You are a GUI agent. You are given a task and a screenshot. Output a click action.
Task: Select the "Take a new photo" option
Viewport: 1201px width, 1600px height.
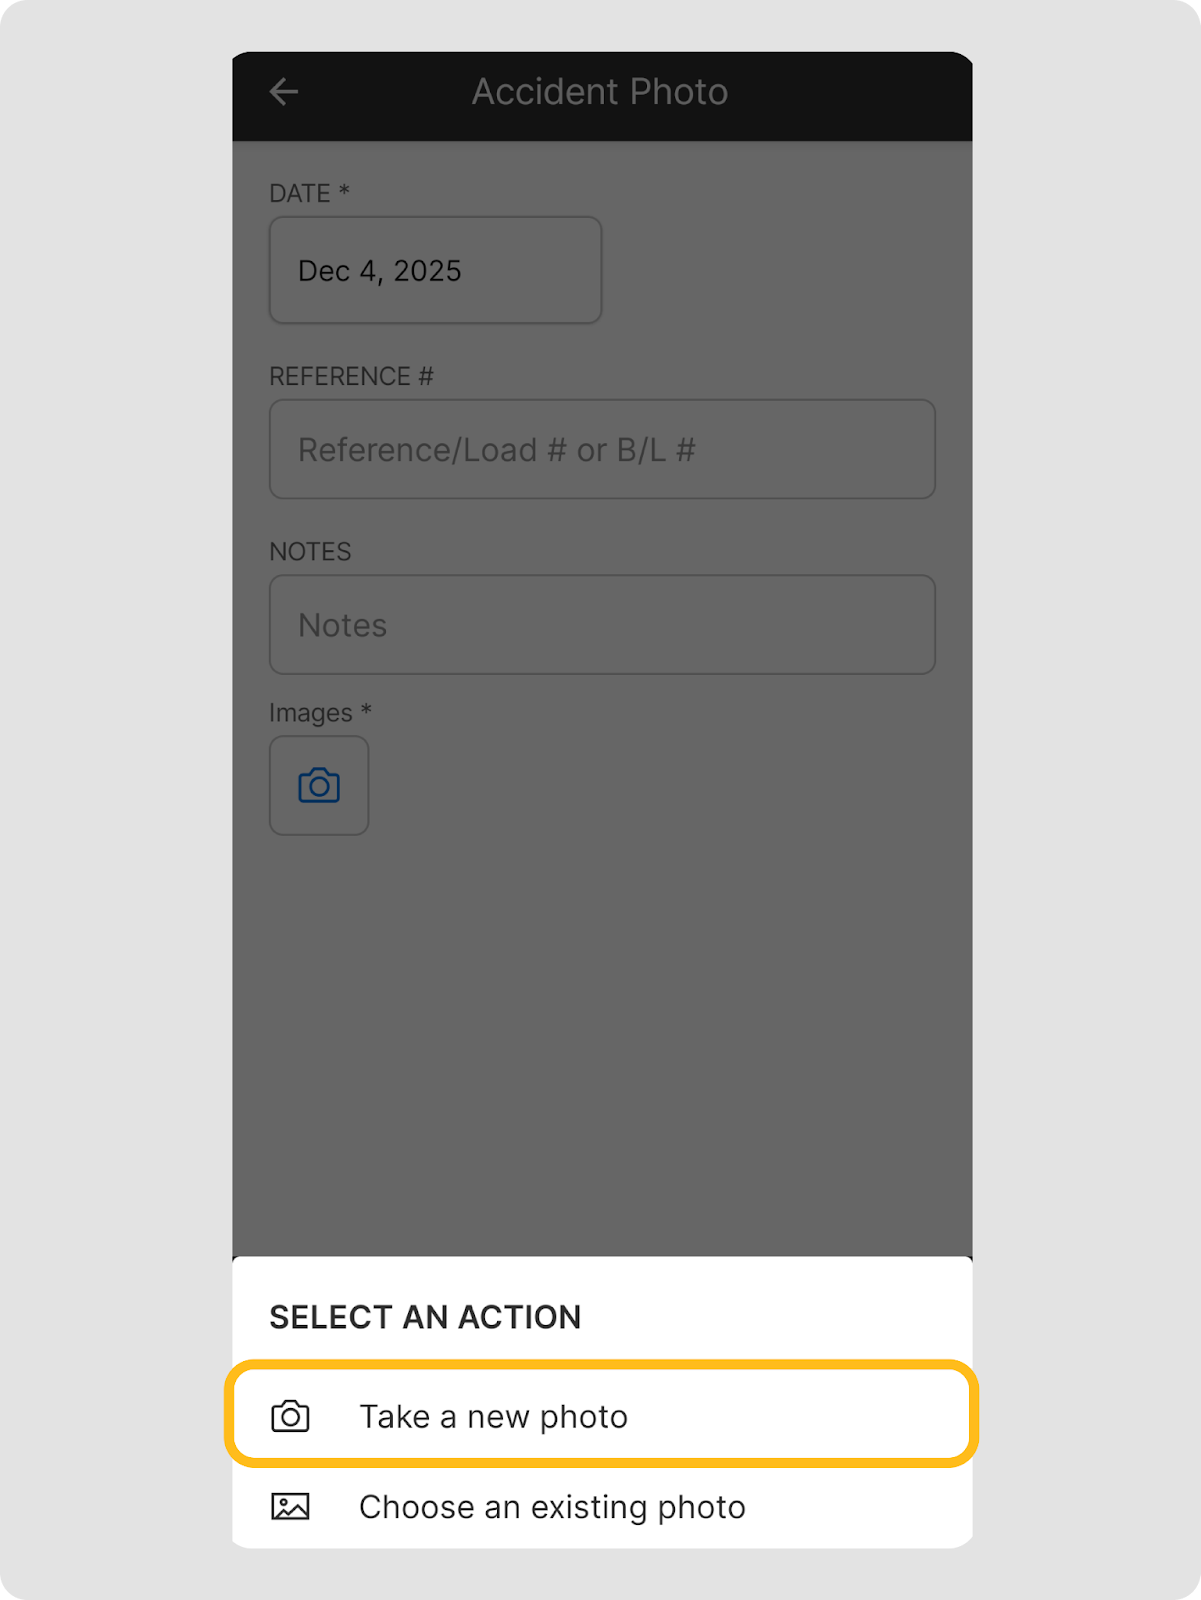(x=494, y=1417)
